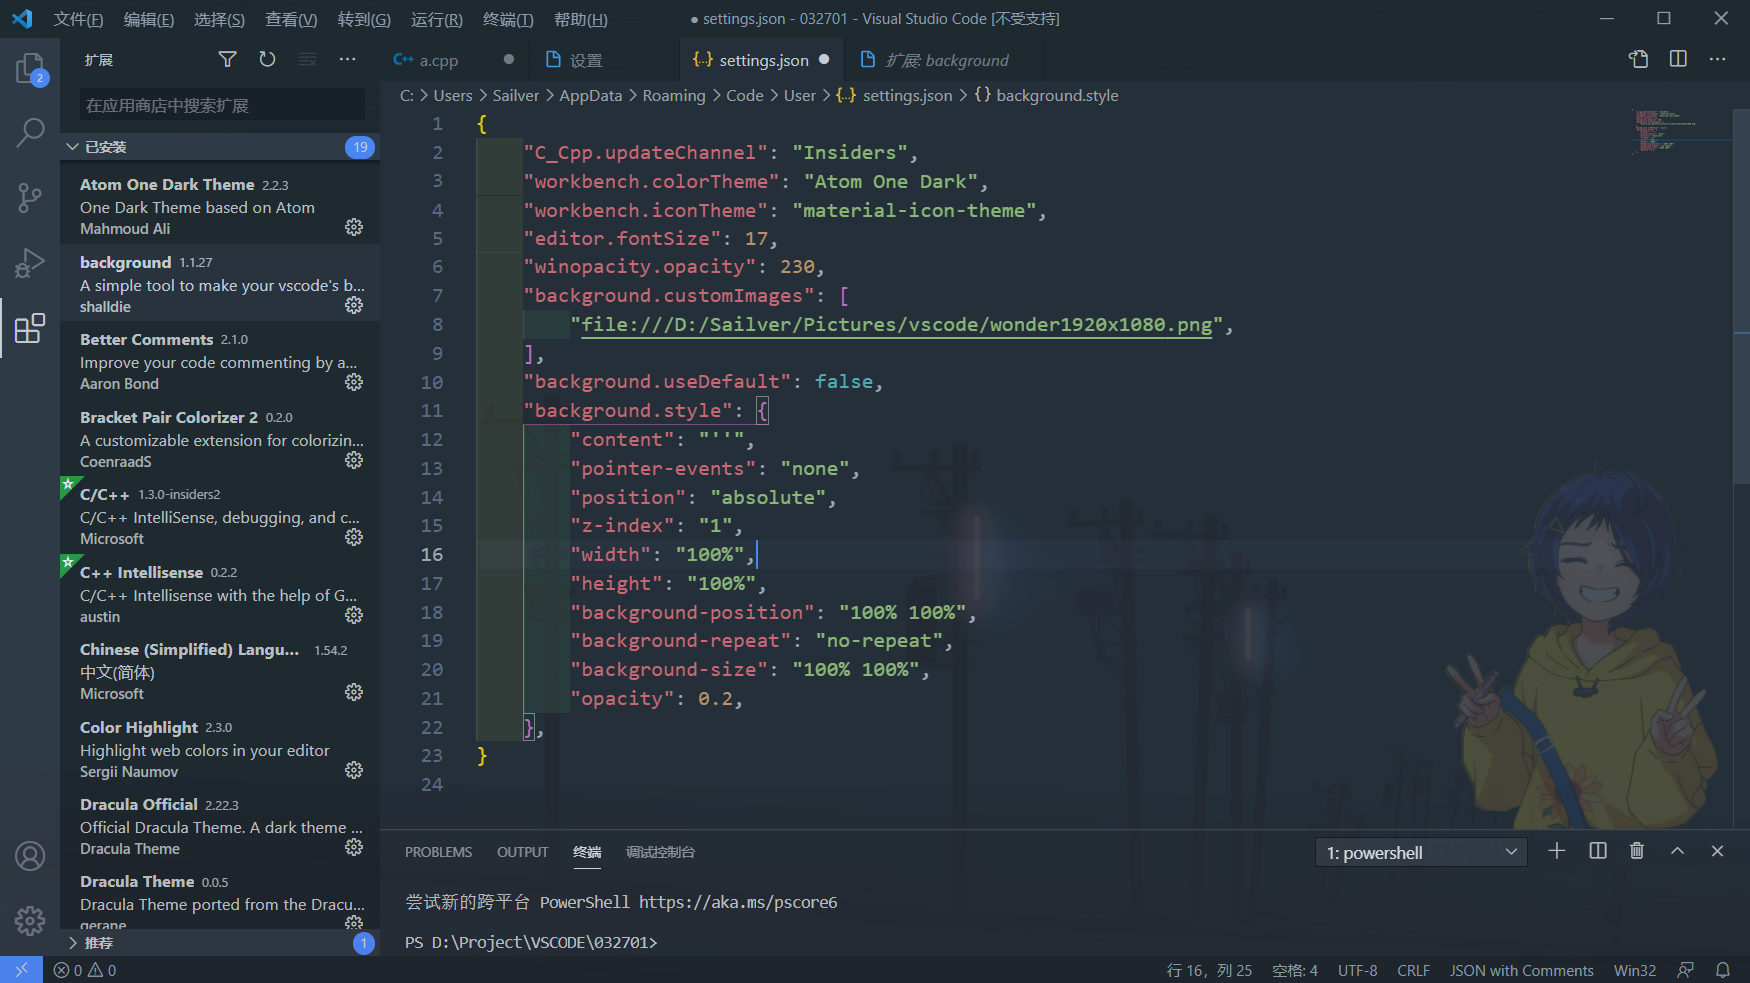This screenshot has width=1750, height=983.
Task: Open notifications via the bell icon
Action: point(1723,969)
